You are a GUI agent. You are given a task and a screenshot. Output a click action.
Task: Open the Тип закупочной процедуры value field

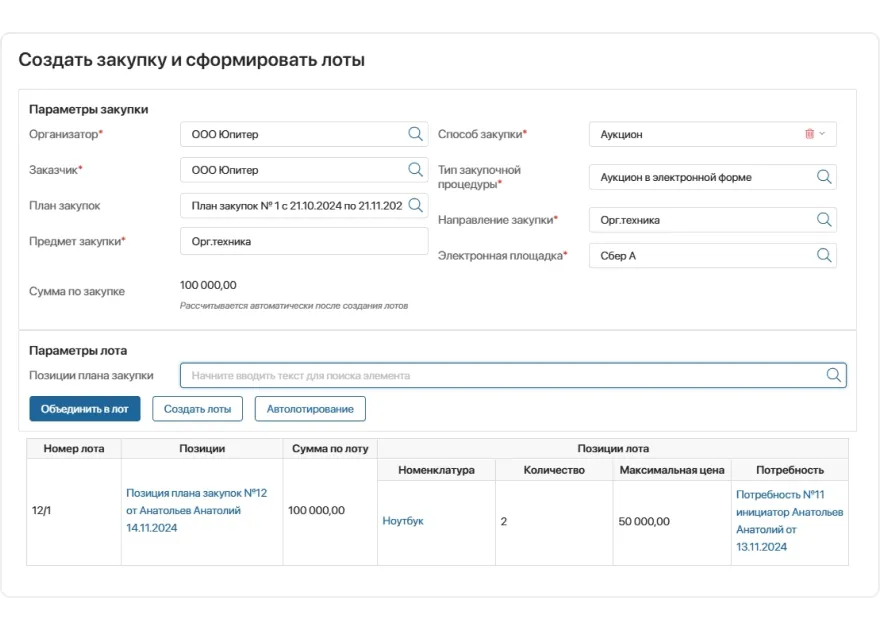click(703, 177)
